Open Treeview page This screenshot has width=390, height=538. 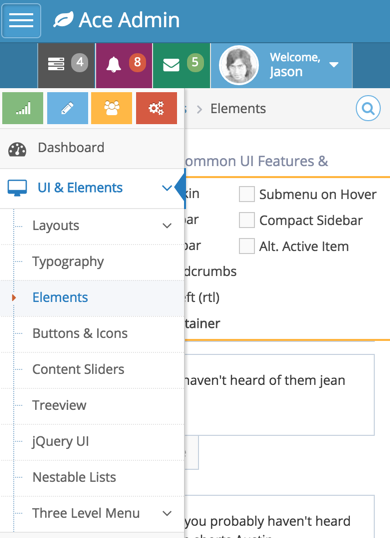(92, 406)
